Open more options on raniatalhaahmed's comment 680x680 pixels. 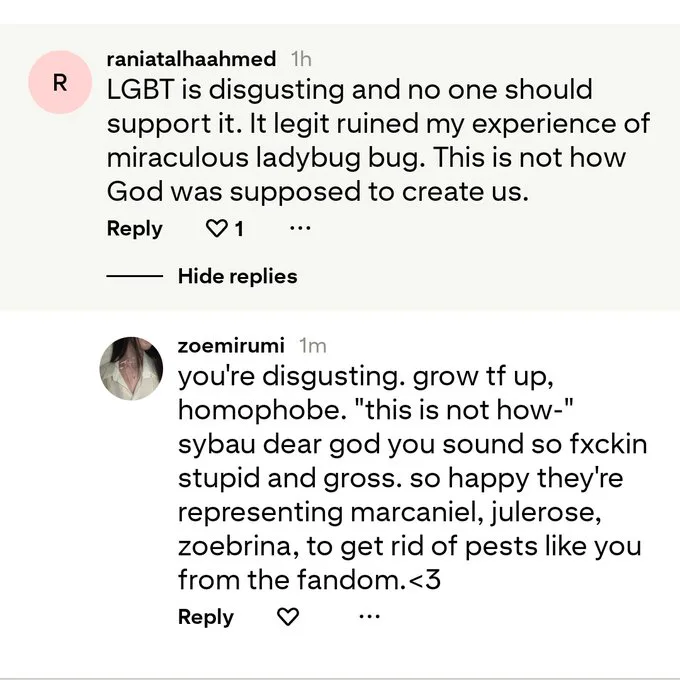pos(301,228)
